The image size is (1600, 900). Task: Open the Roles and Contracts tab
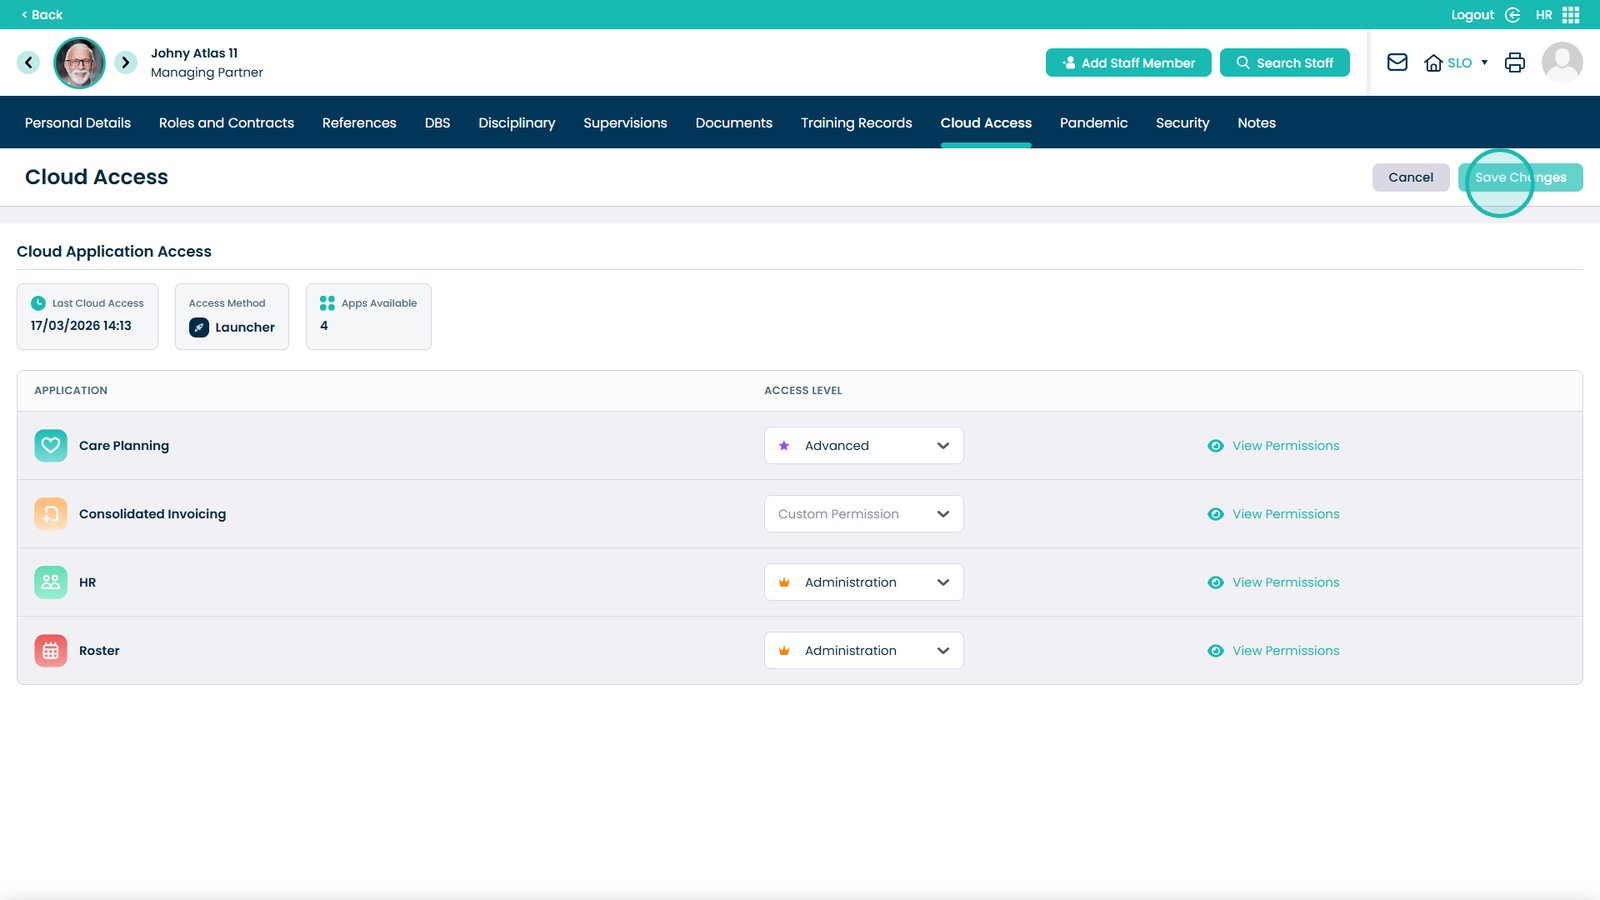[226, 123]
